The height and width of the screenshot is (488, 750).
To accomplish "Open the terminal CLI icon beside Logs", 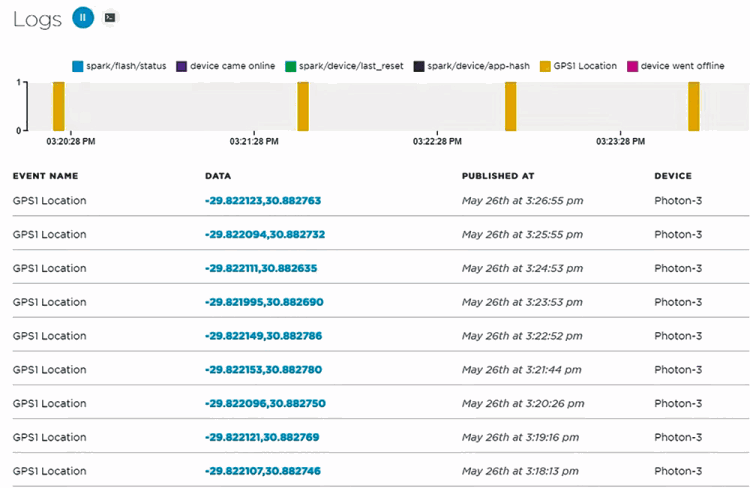I will pos(110,17).
